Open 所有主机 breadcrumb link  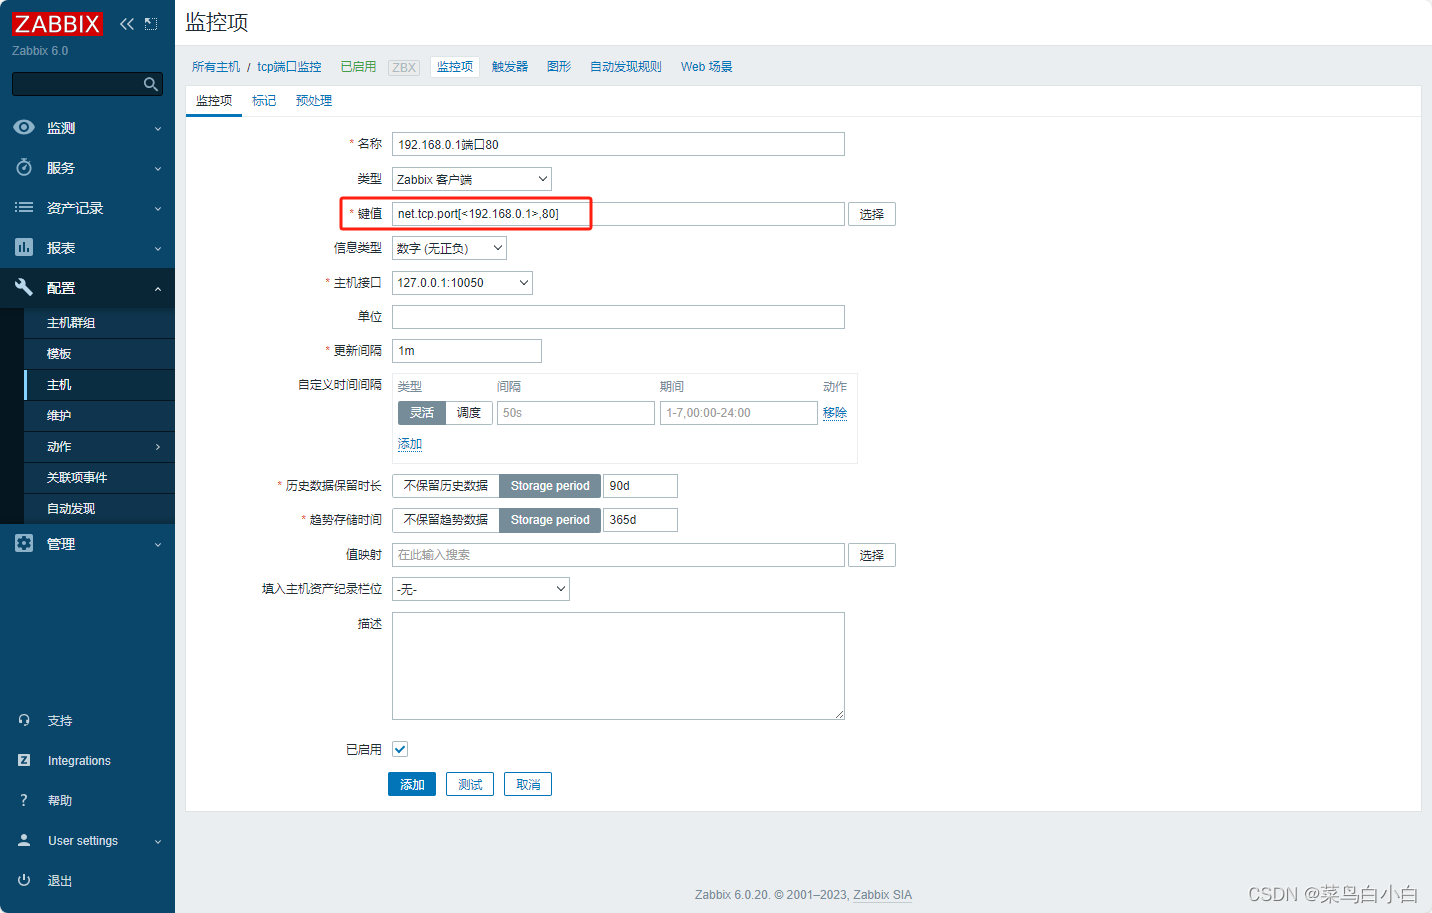coord(216,67)
